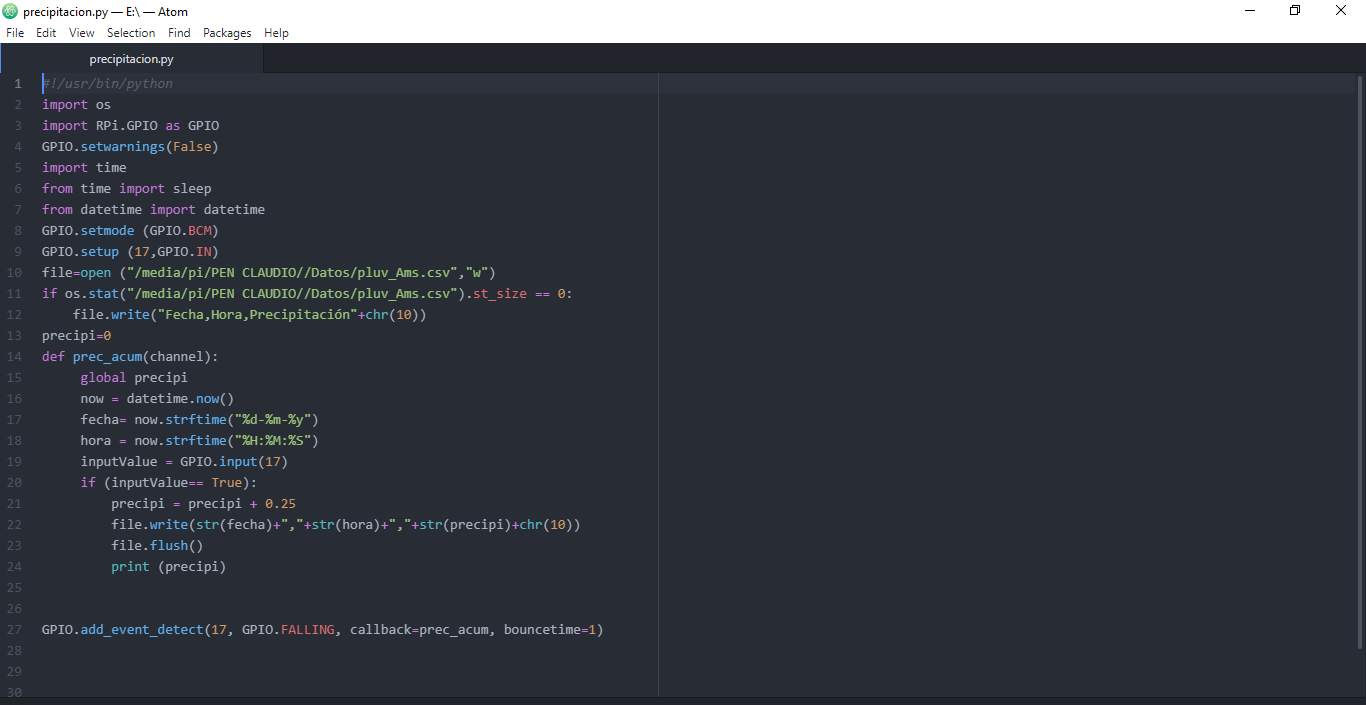
Task: Minimize the Atom window
Action: 1249,11
